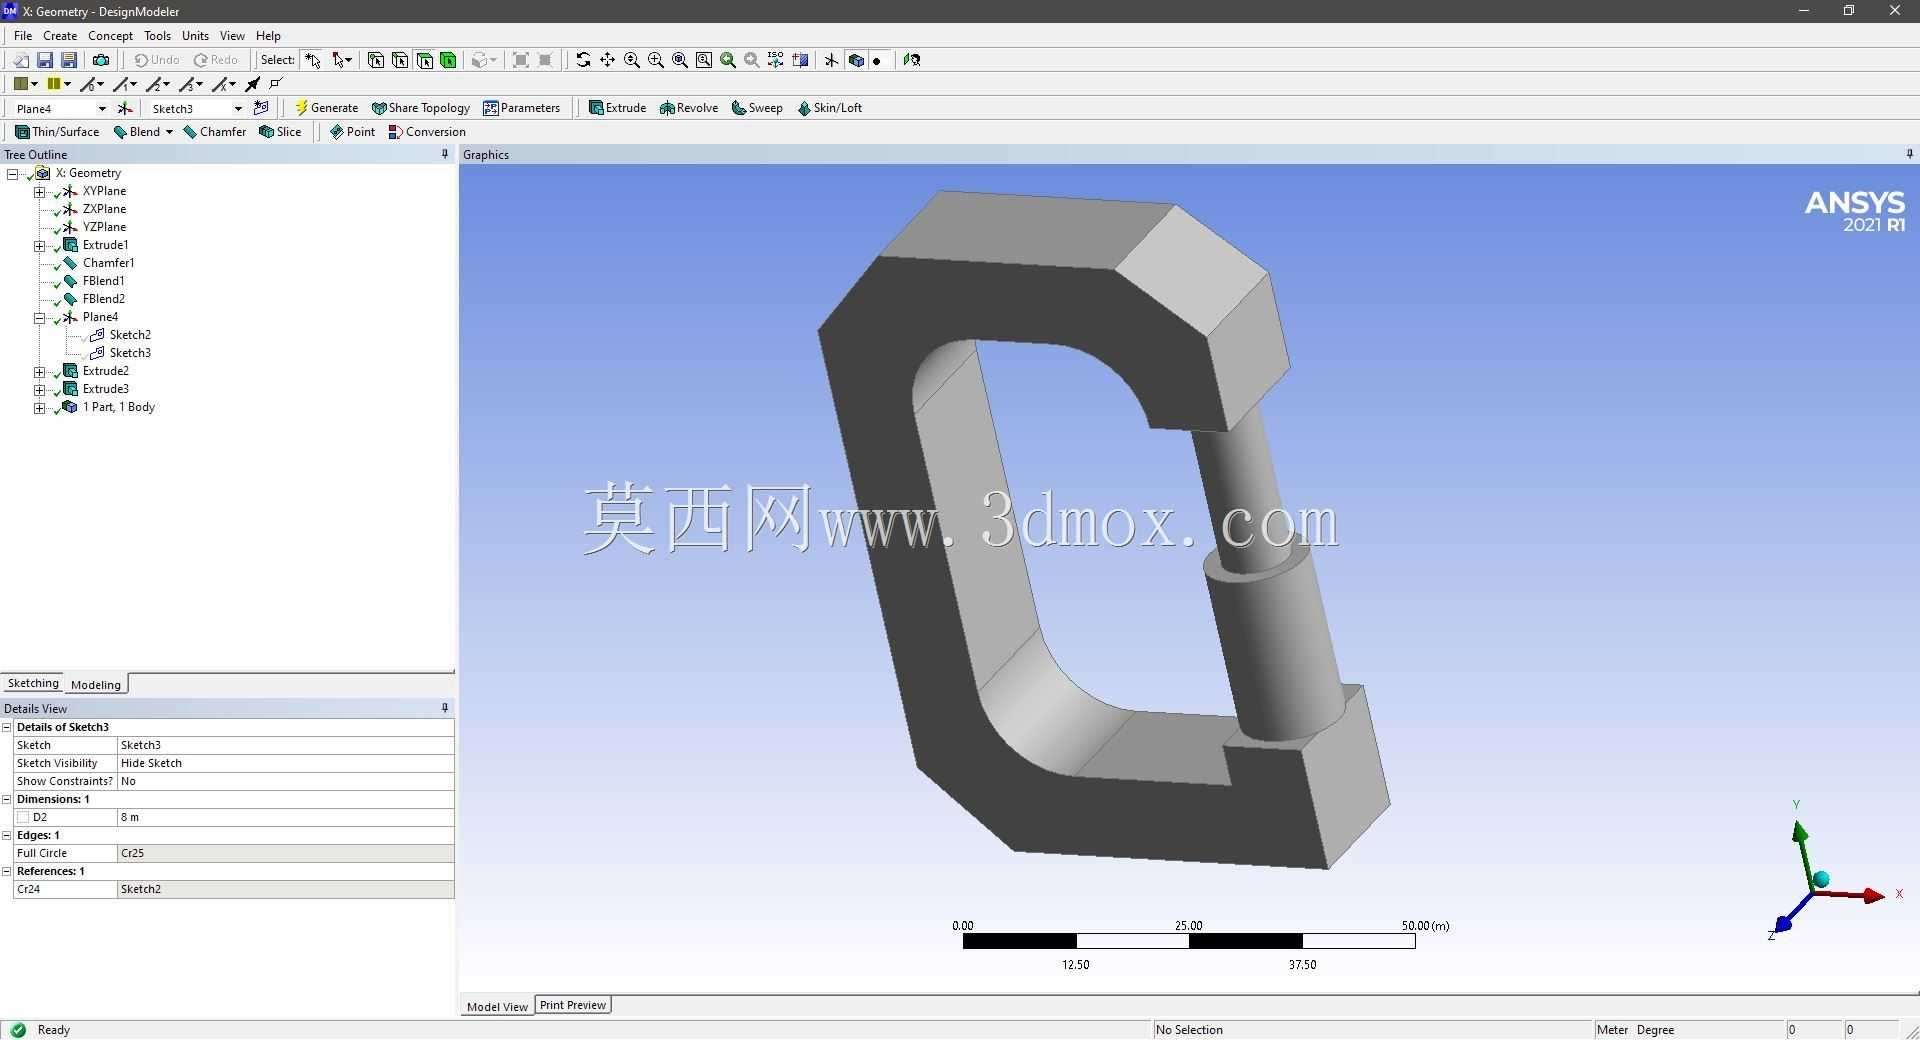Switch to the Sketching tab

click(33, 683)
